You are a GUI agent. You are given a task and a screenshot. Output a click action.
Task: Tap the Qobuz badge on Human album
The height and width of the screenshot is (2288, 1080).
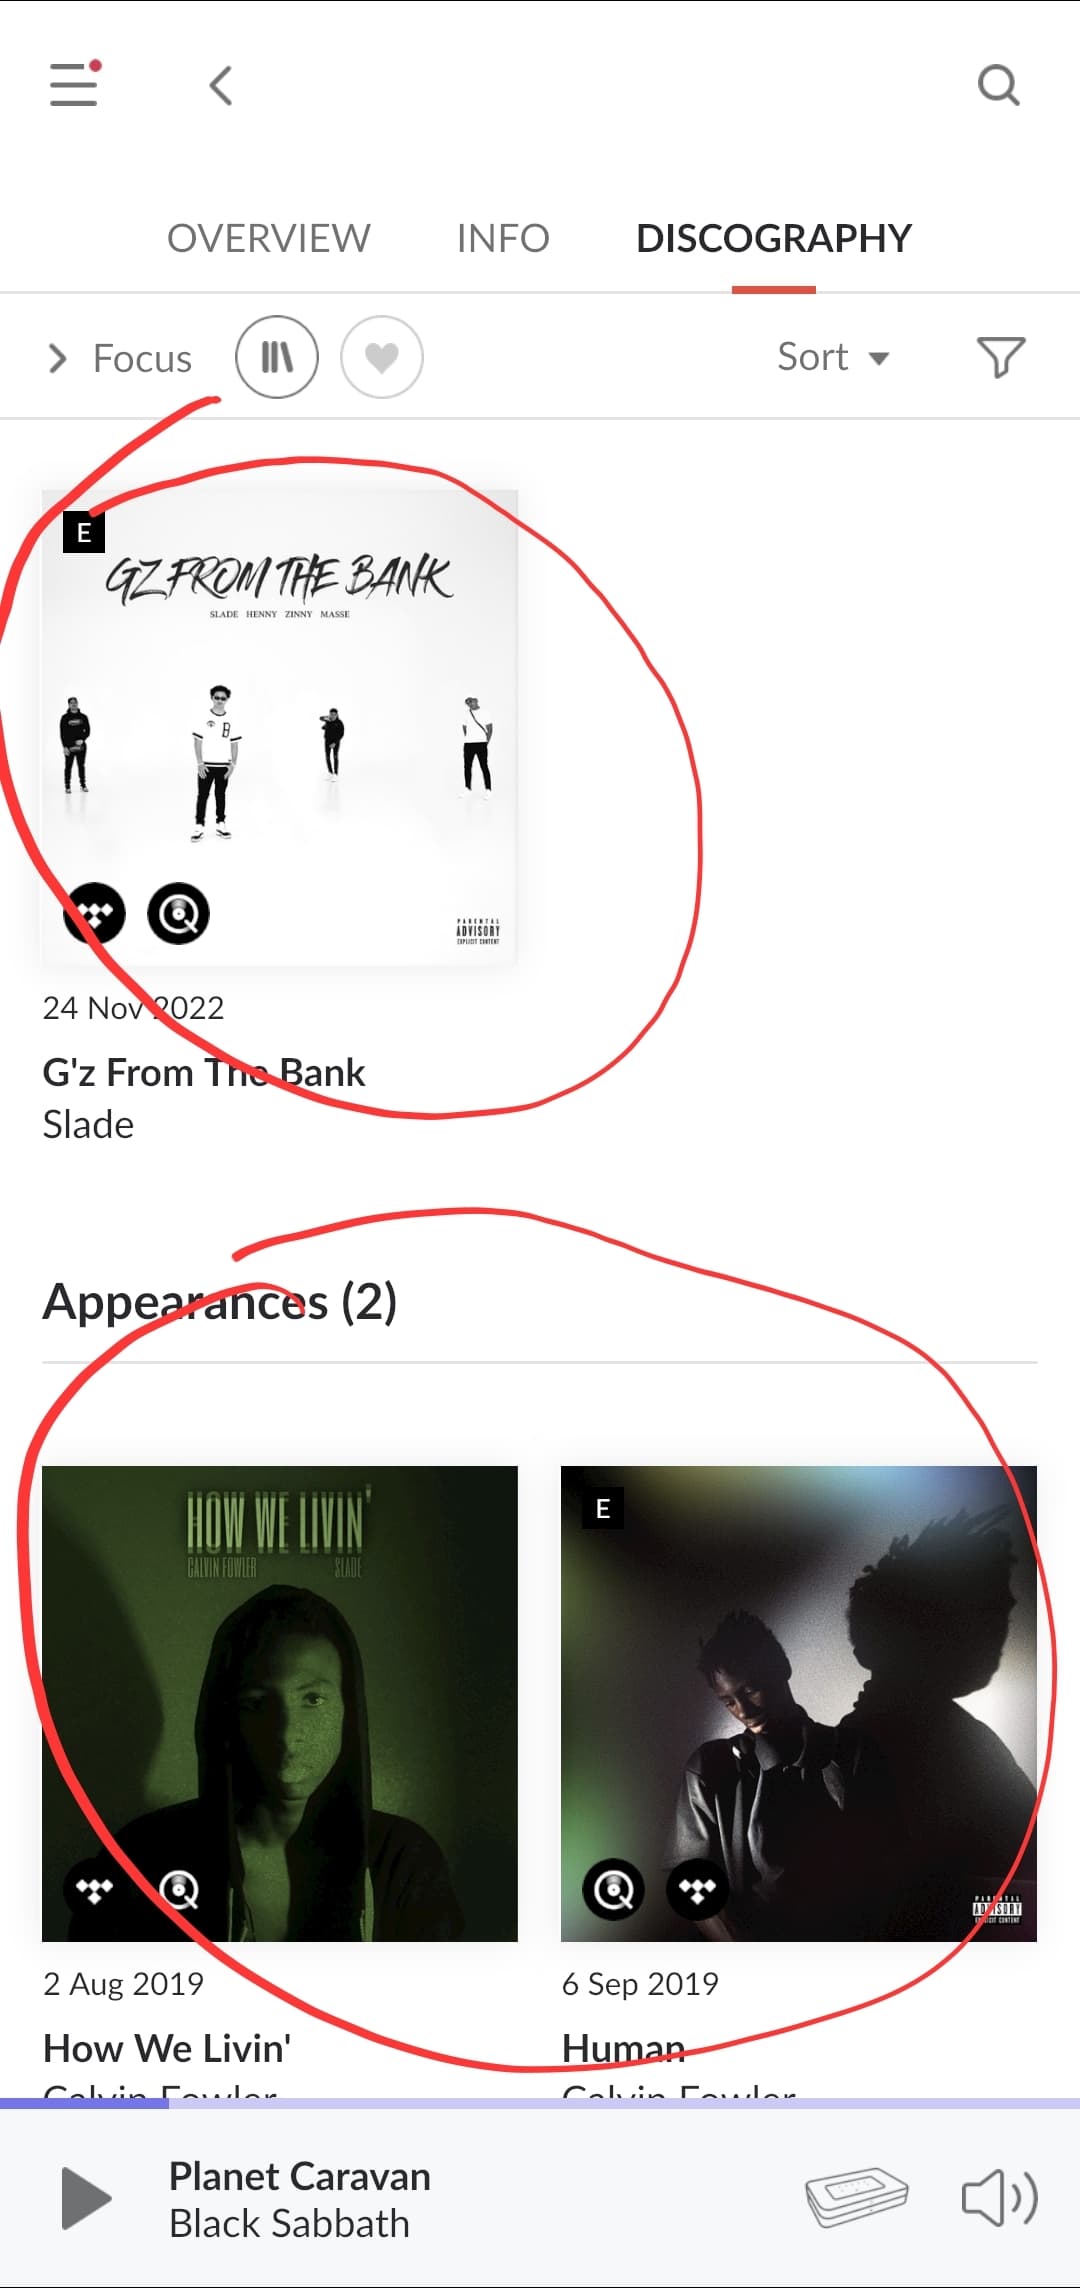613,1889
